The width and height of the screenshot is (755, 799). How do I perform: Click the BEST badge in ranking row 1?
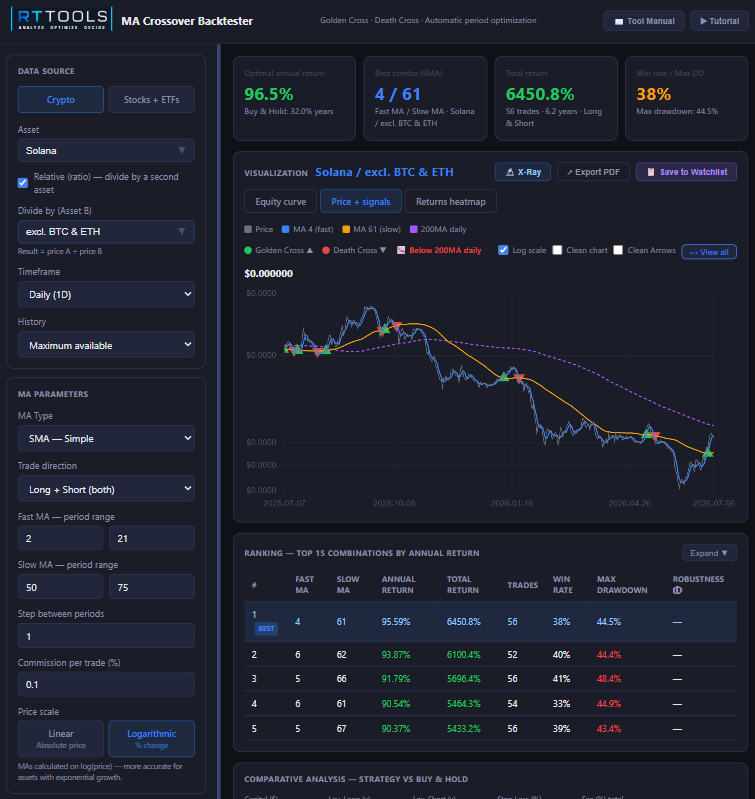[x=266, y=629]
